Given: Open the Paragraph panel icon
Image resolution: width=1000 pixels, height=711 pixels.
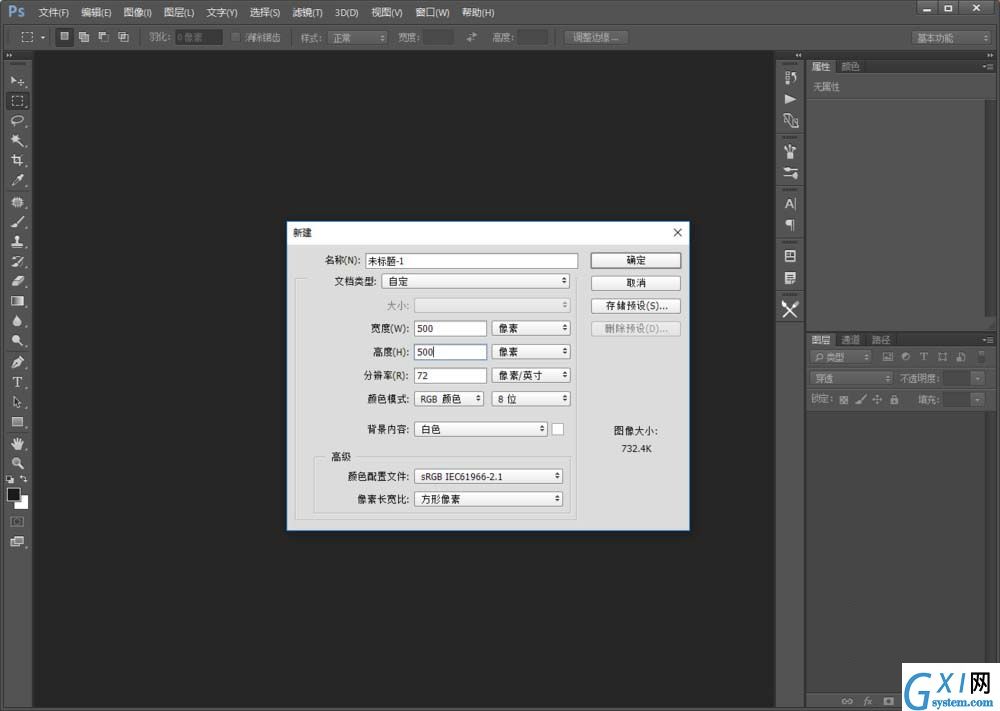Looking at the screenshot, I should click(x=790, y=224).
